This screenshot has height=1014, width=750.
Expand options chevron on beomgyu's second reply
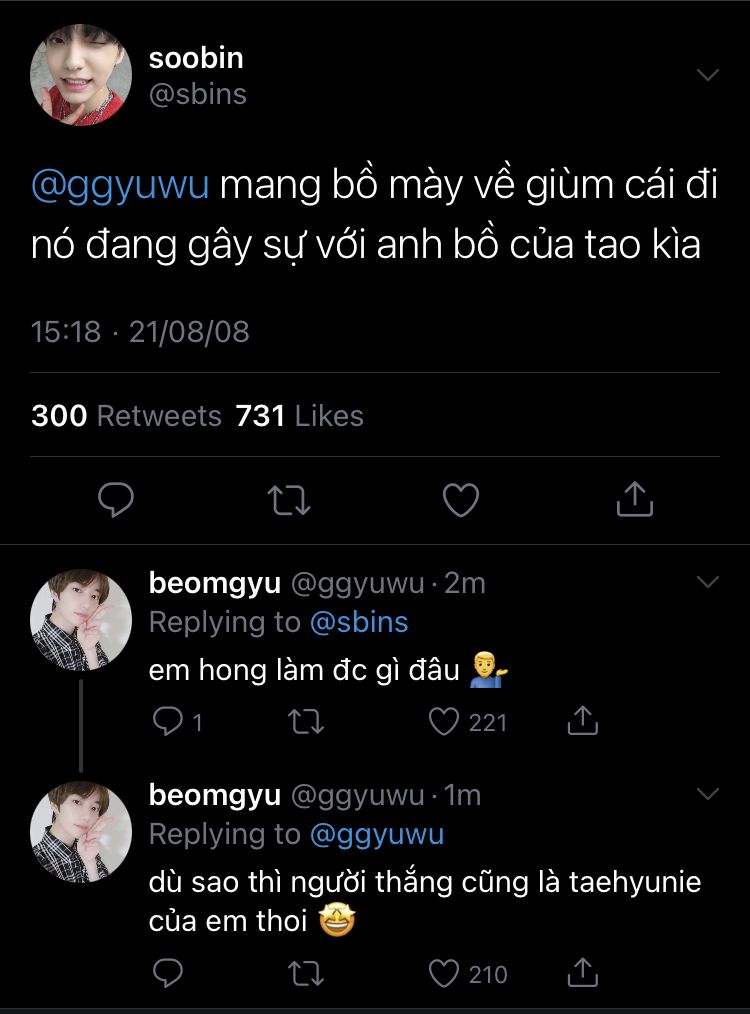tap(707, 794)
